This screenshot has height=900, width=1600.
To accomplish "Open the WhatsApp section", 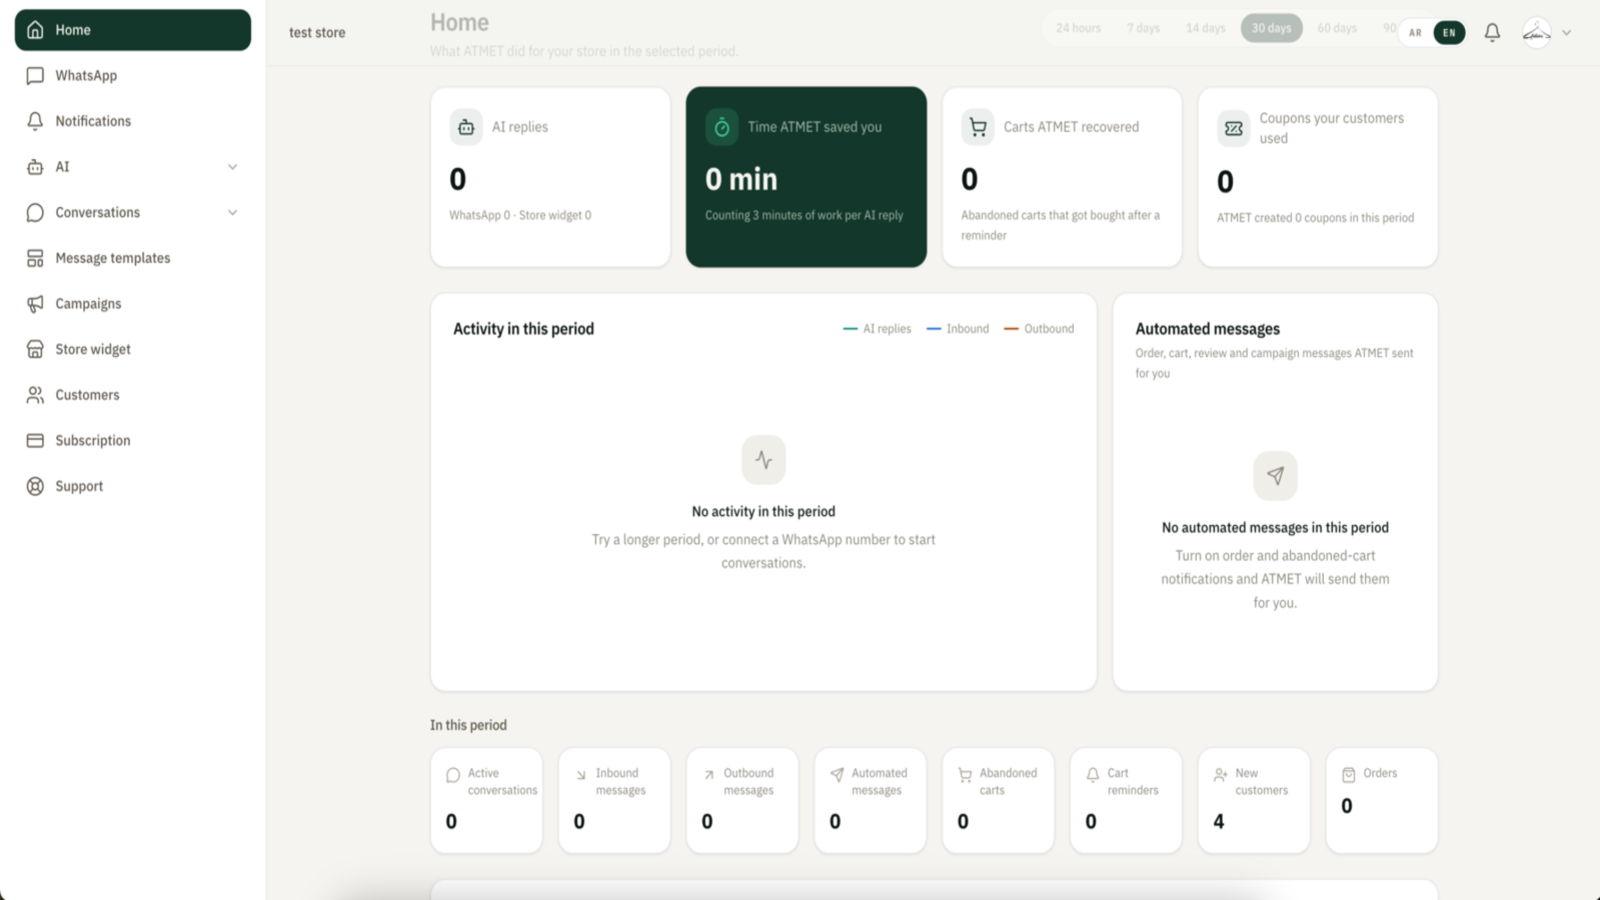I will pyautogui.click(x=133, y=76).
